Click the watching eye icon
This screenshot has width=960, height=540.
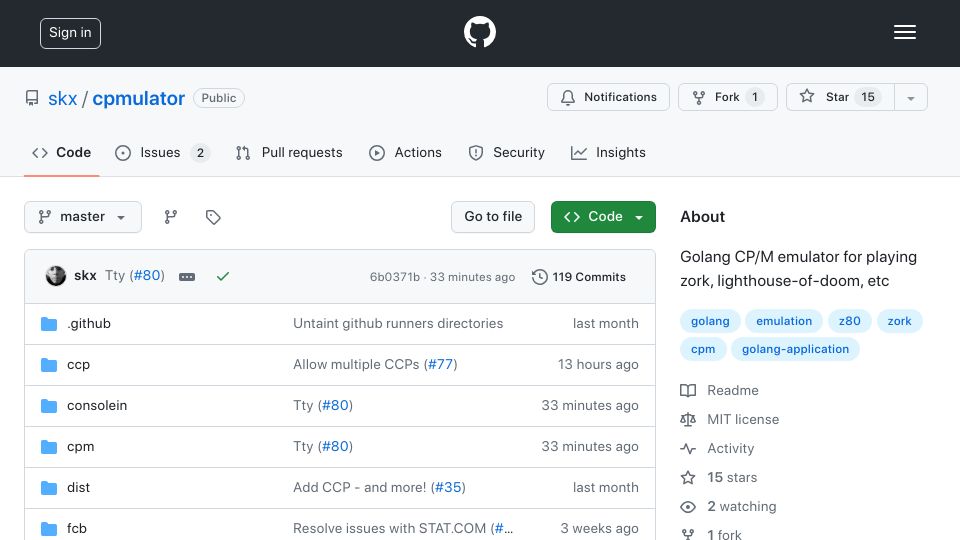(688, 507)
